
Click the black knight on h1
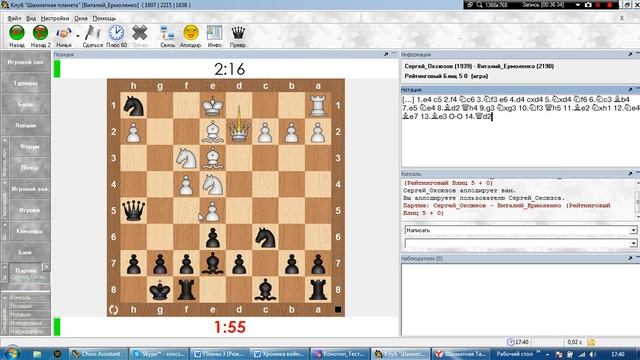pyautogui.click(x=133, y=105)
